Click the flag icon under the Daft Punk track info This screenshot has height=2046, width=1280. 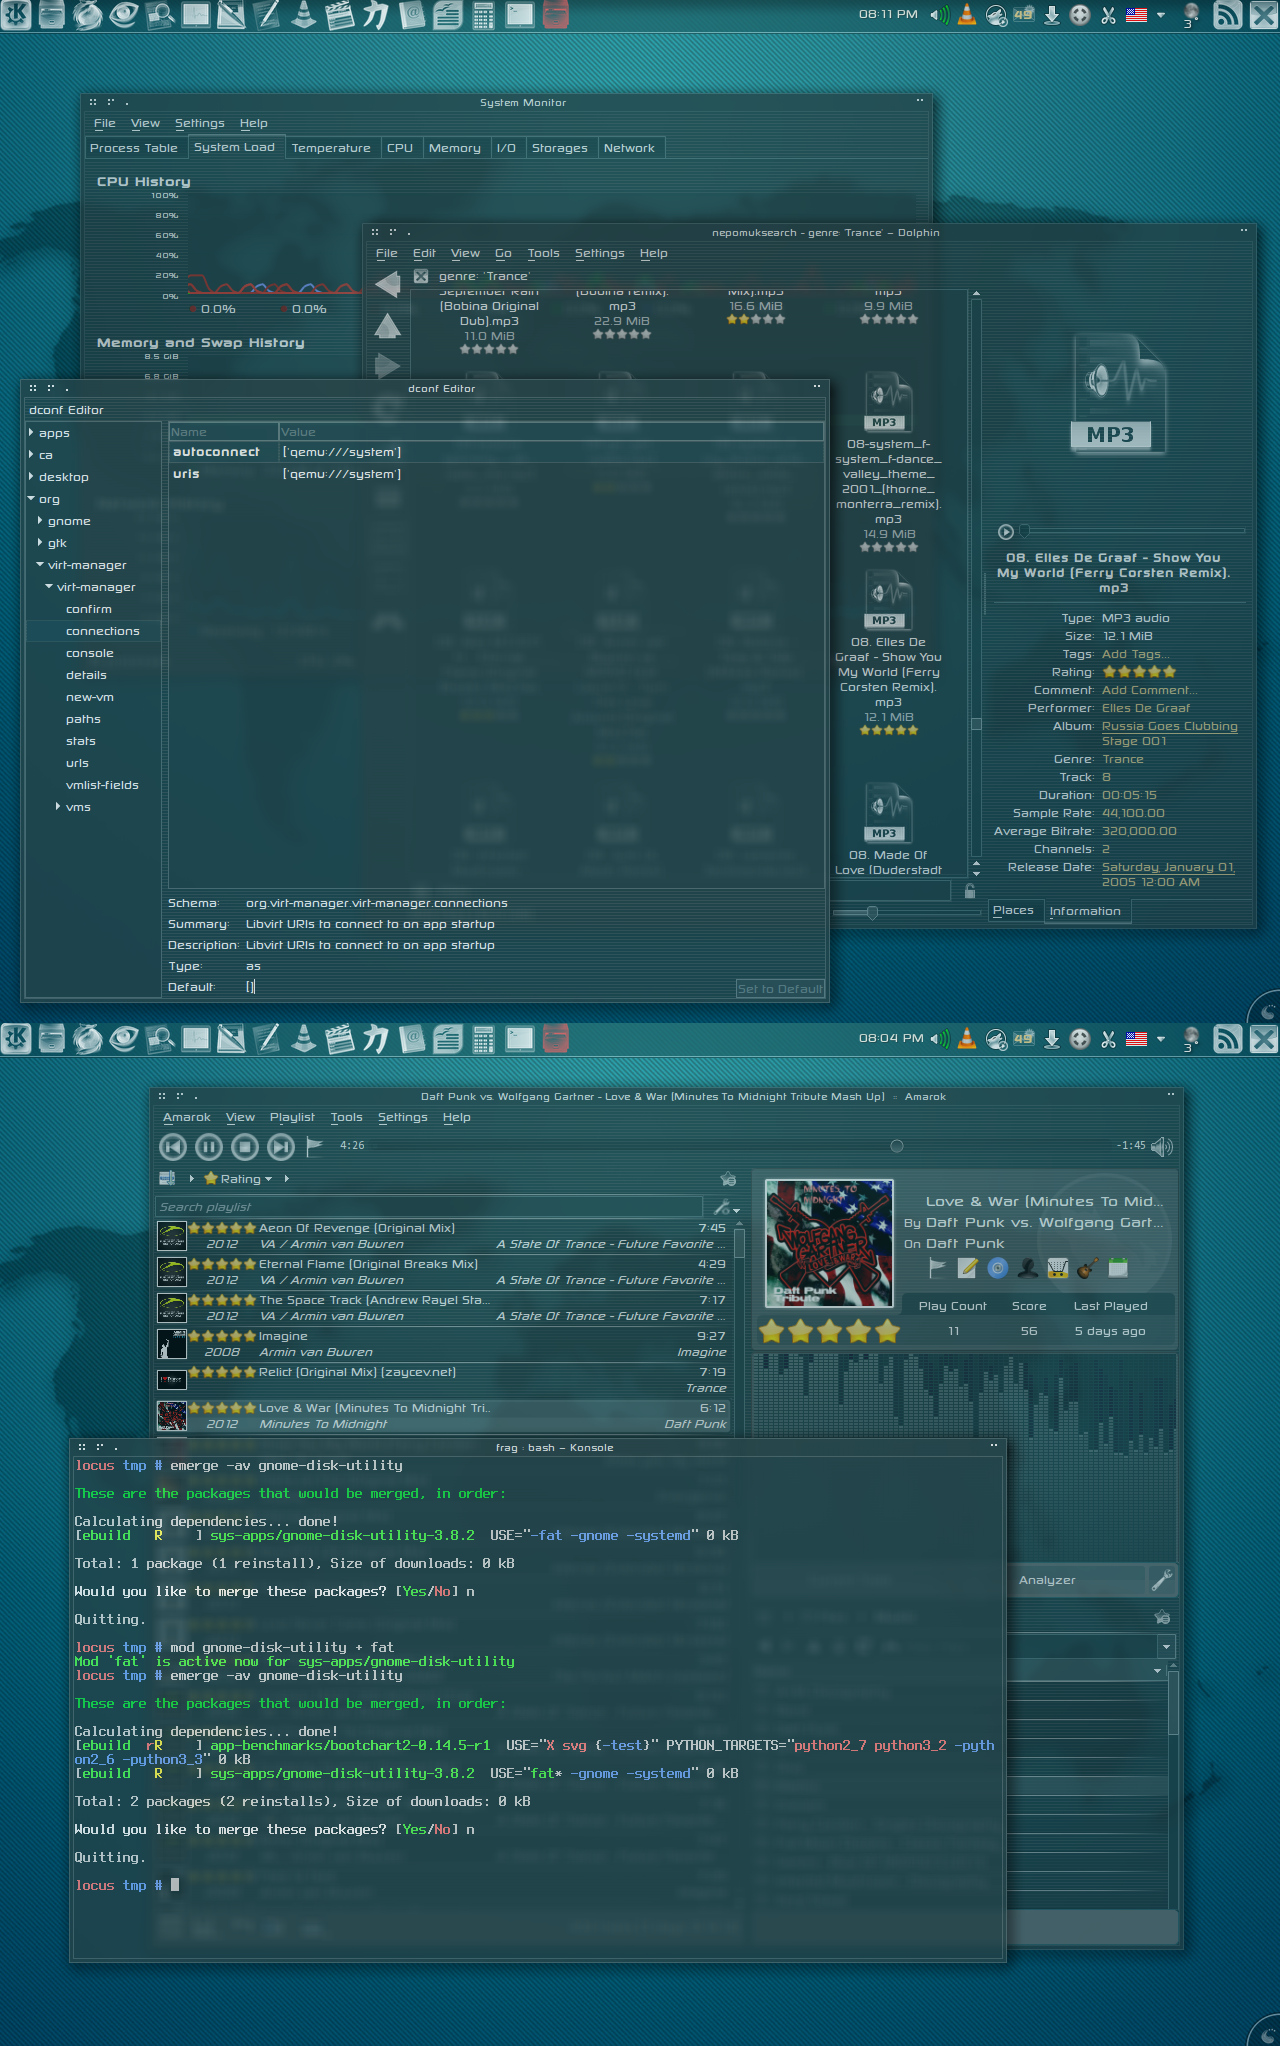(937, 1268)
